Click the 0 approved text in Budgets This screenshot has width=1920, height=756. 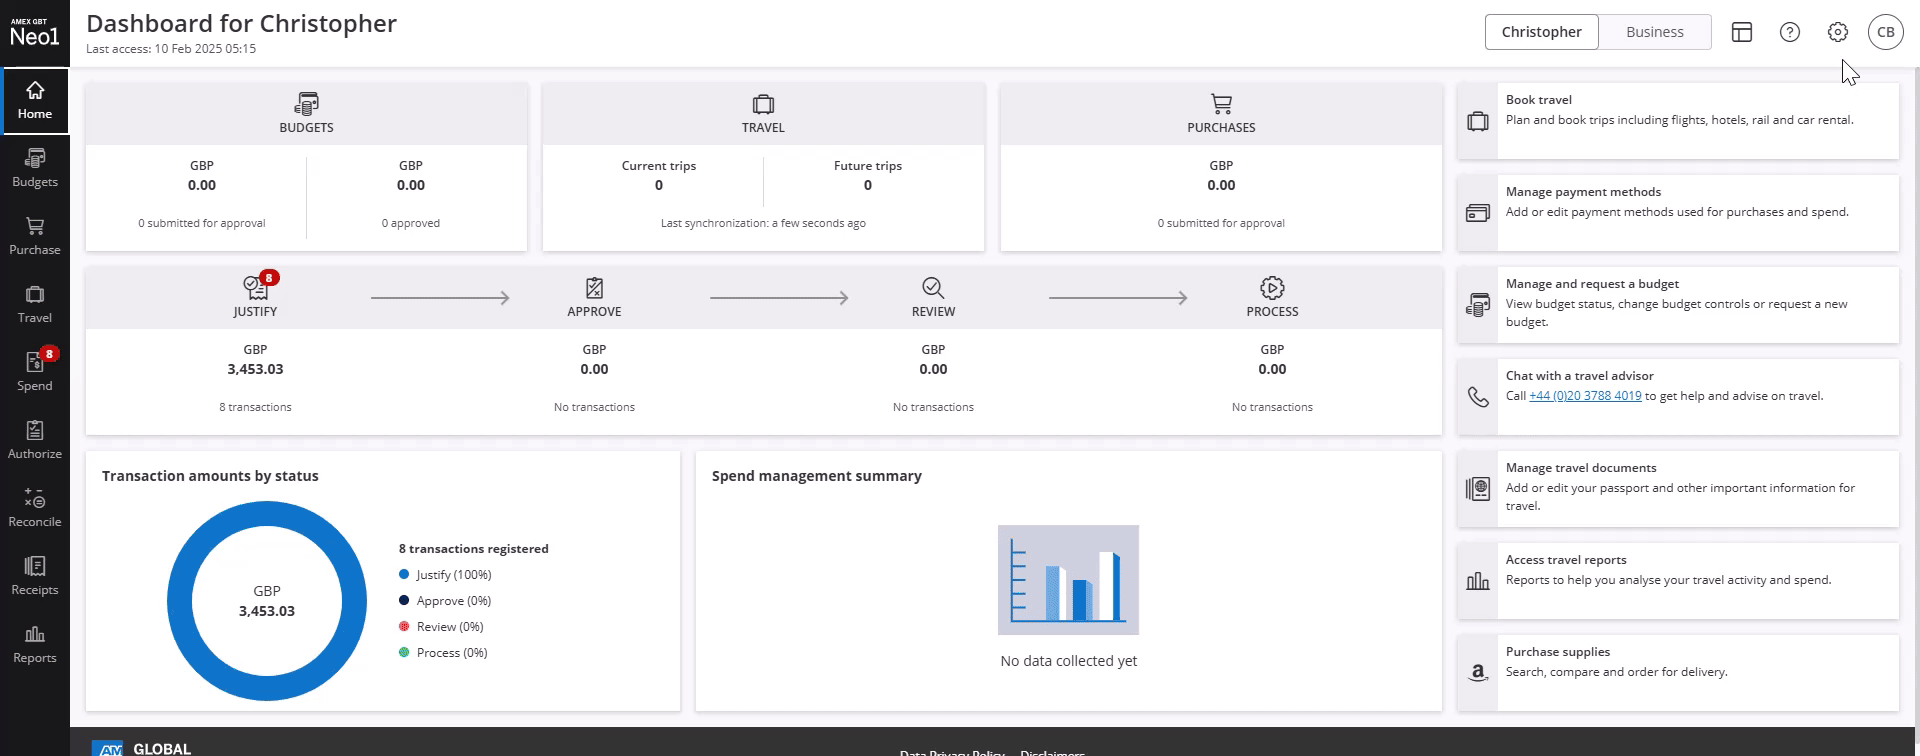(411, 223)
